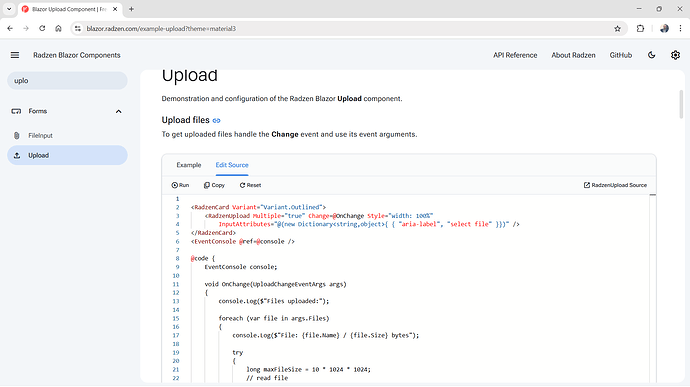Click line number 1 in editor
Screen dimensions: 690x387
click(x=177, y=199)
